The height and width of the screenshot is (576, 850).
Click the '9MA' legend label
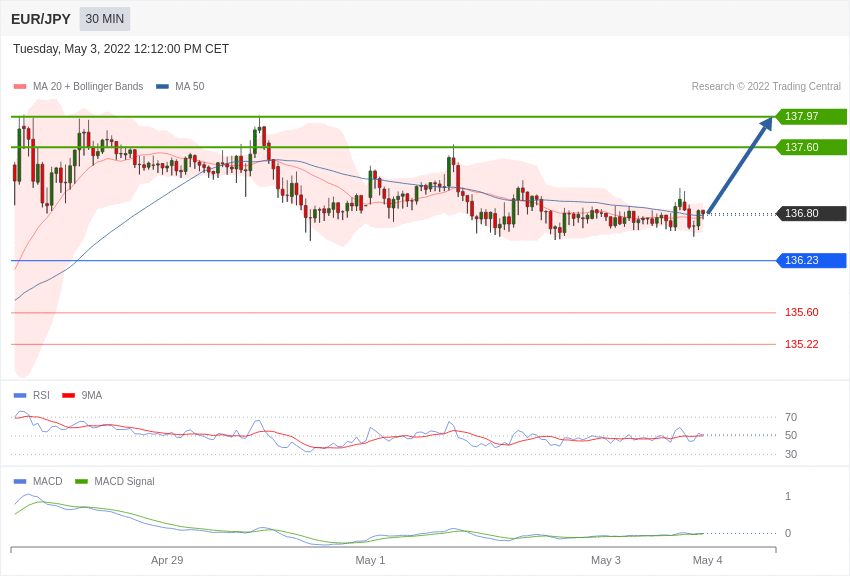click(x=92, y=396)
